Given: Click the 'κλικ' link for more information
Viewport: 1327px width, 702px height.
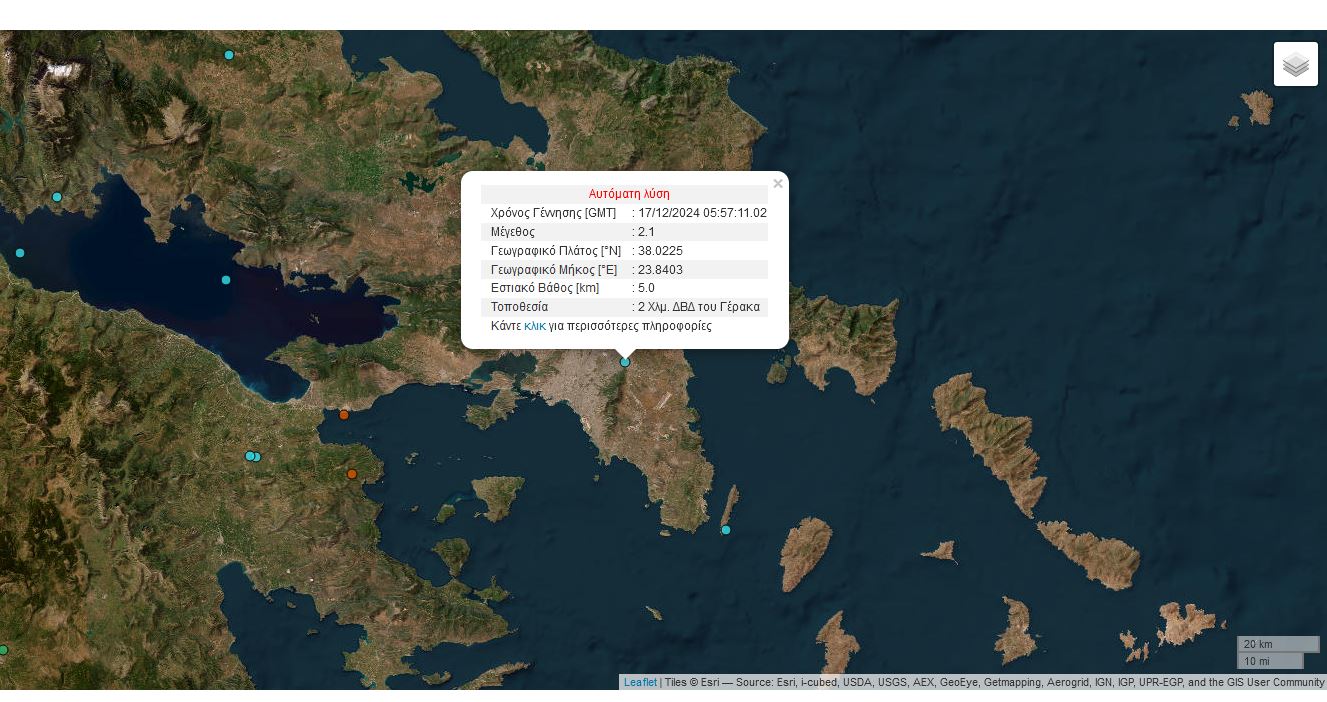Looking at the screenshot, I should tap(535, 326).
